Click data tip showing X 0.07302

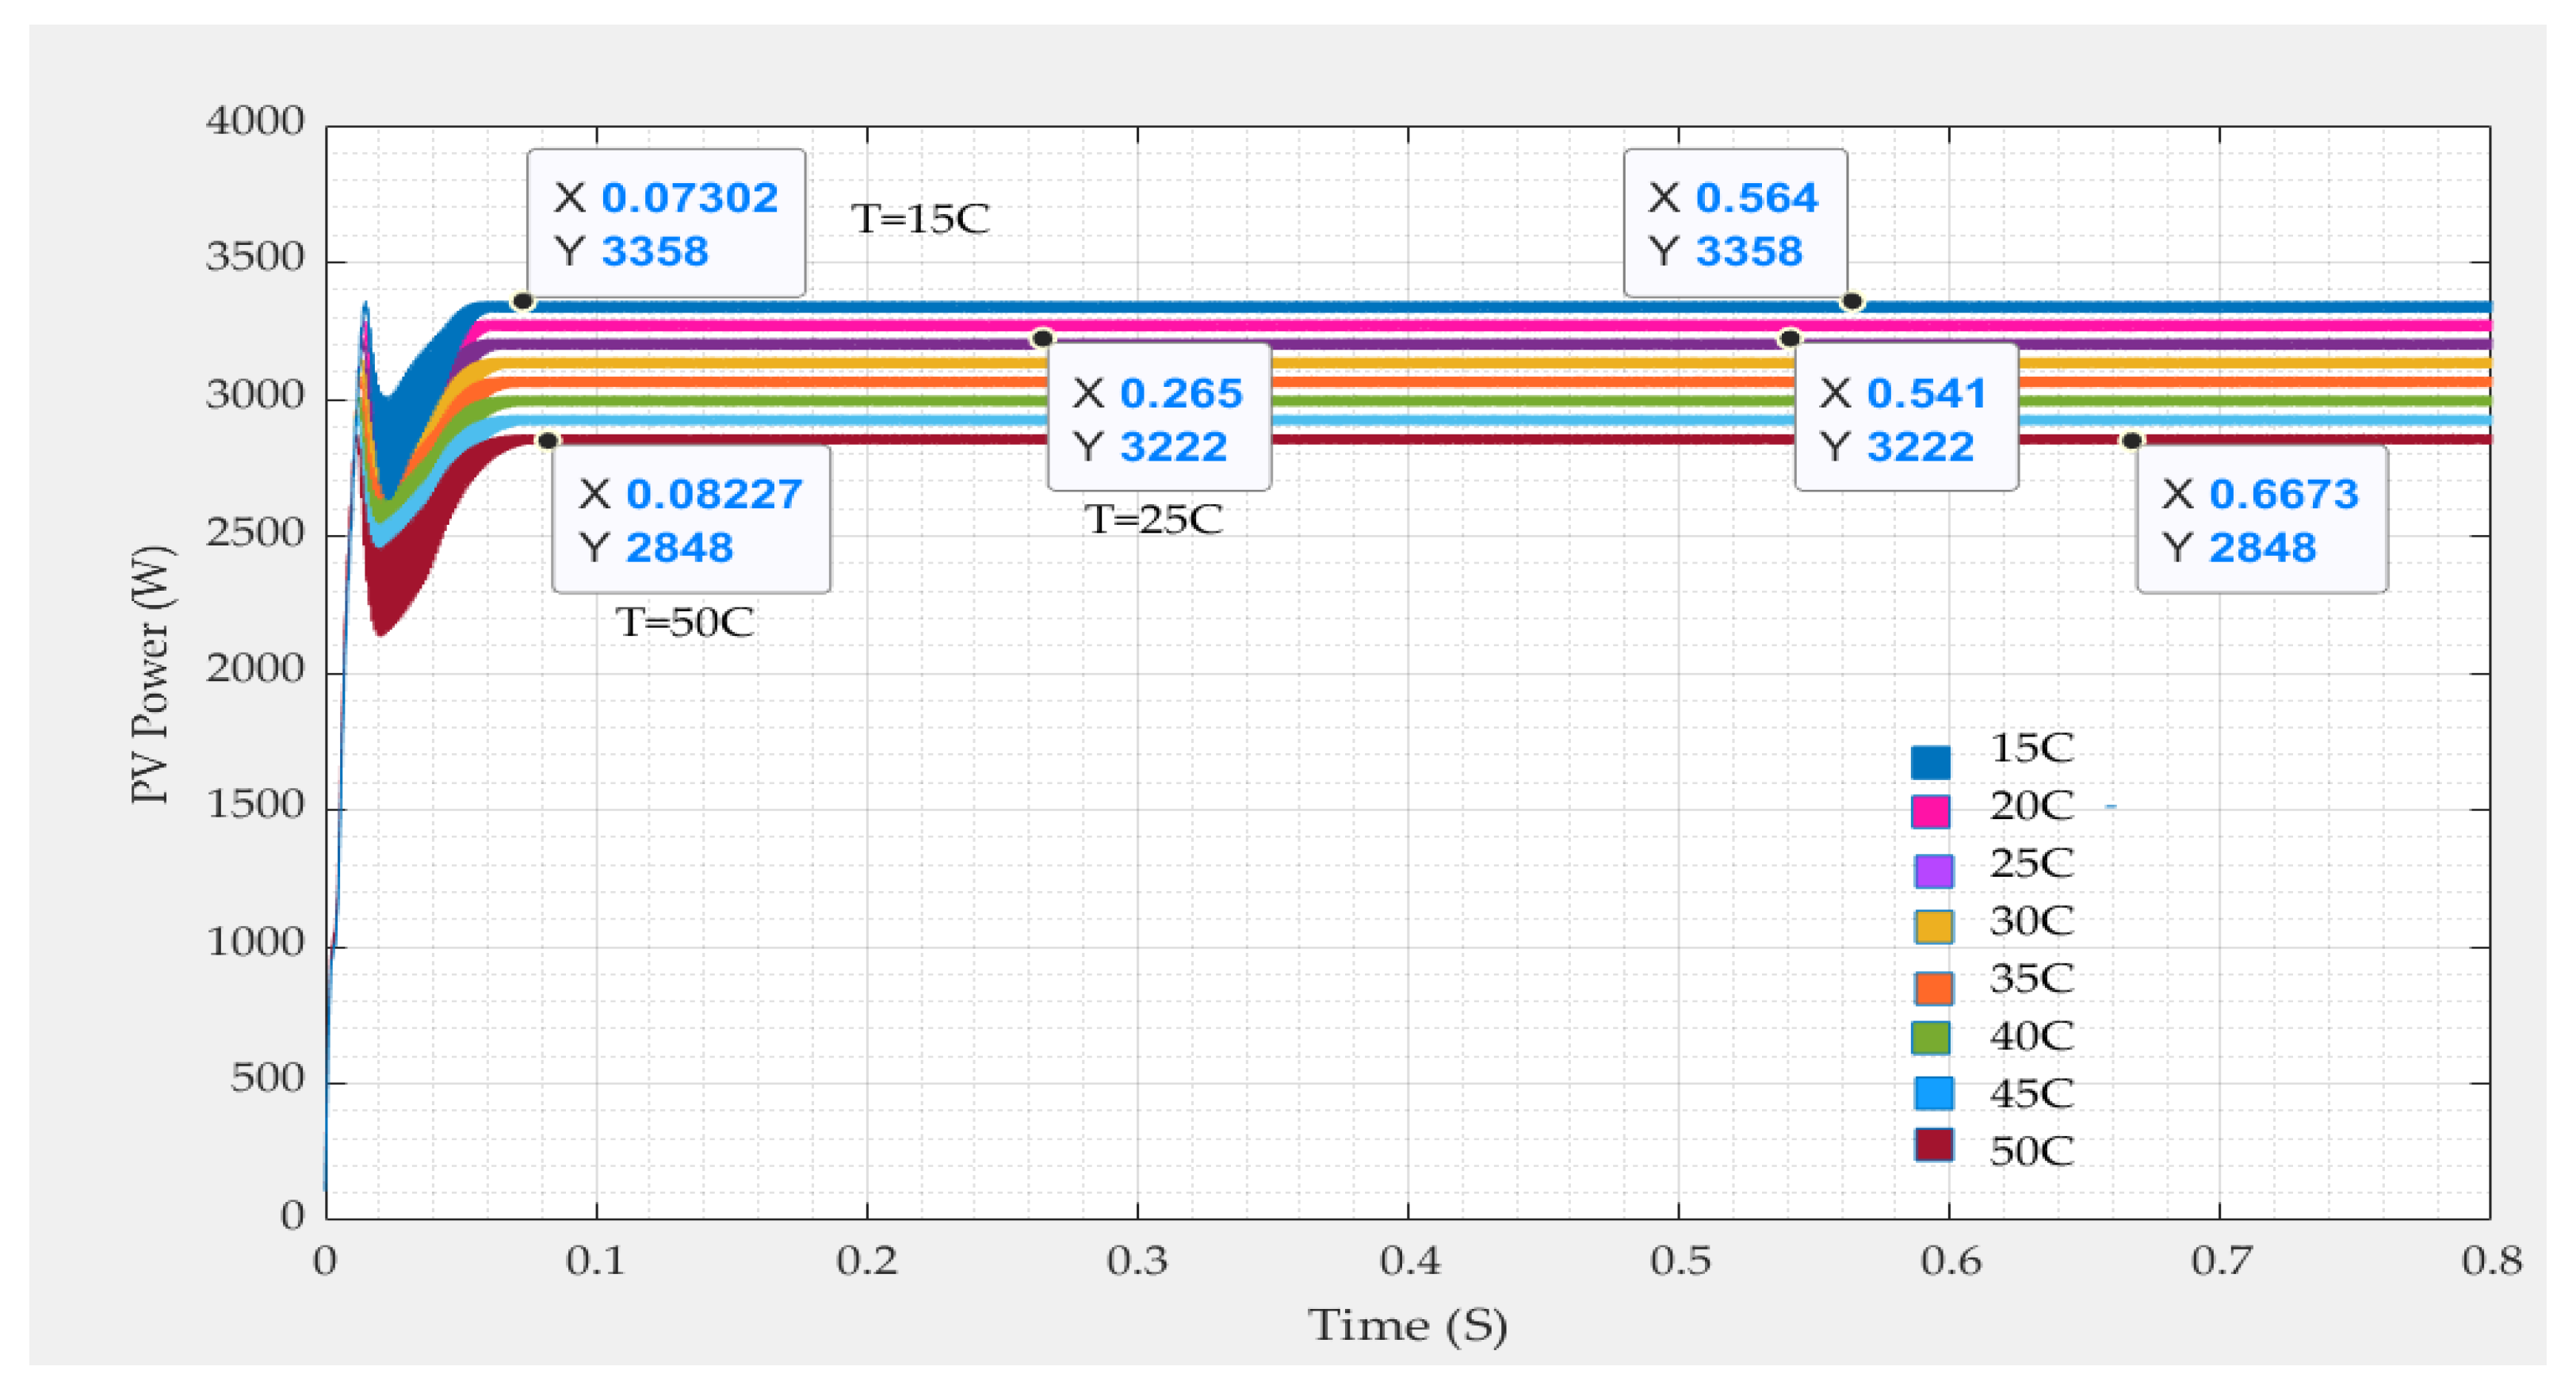[x=666, y=224]
